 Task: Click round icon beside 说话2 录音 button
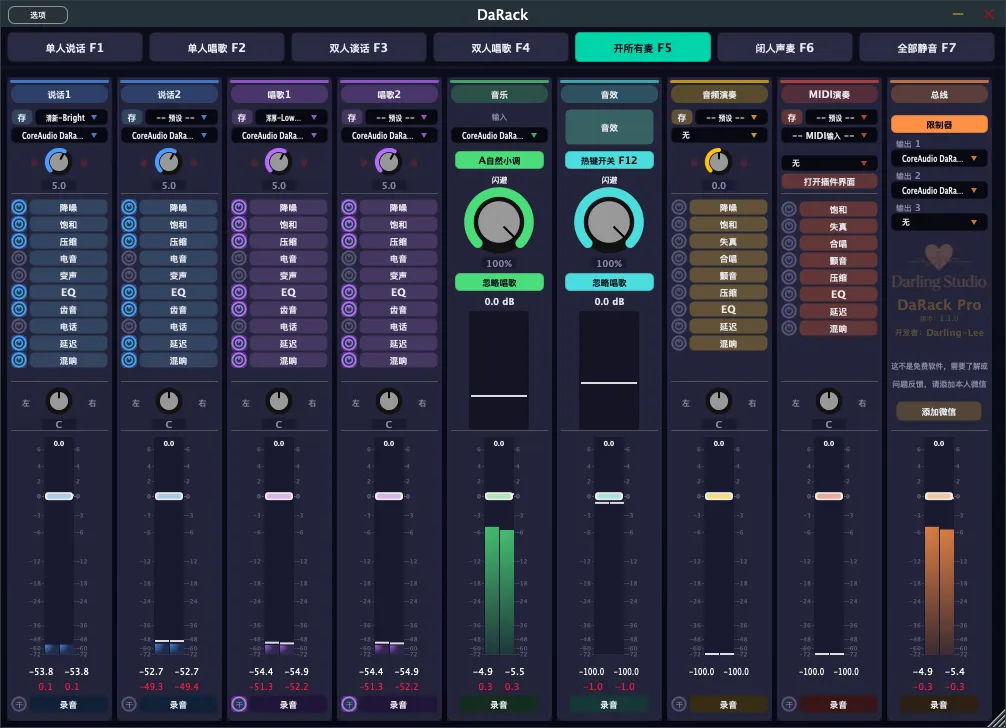tap(129, 704)
